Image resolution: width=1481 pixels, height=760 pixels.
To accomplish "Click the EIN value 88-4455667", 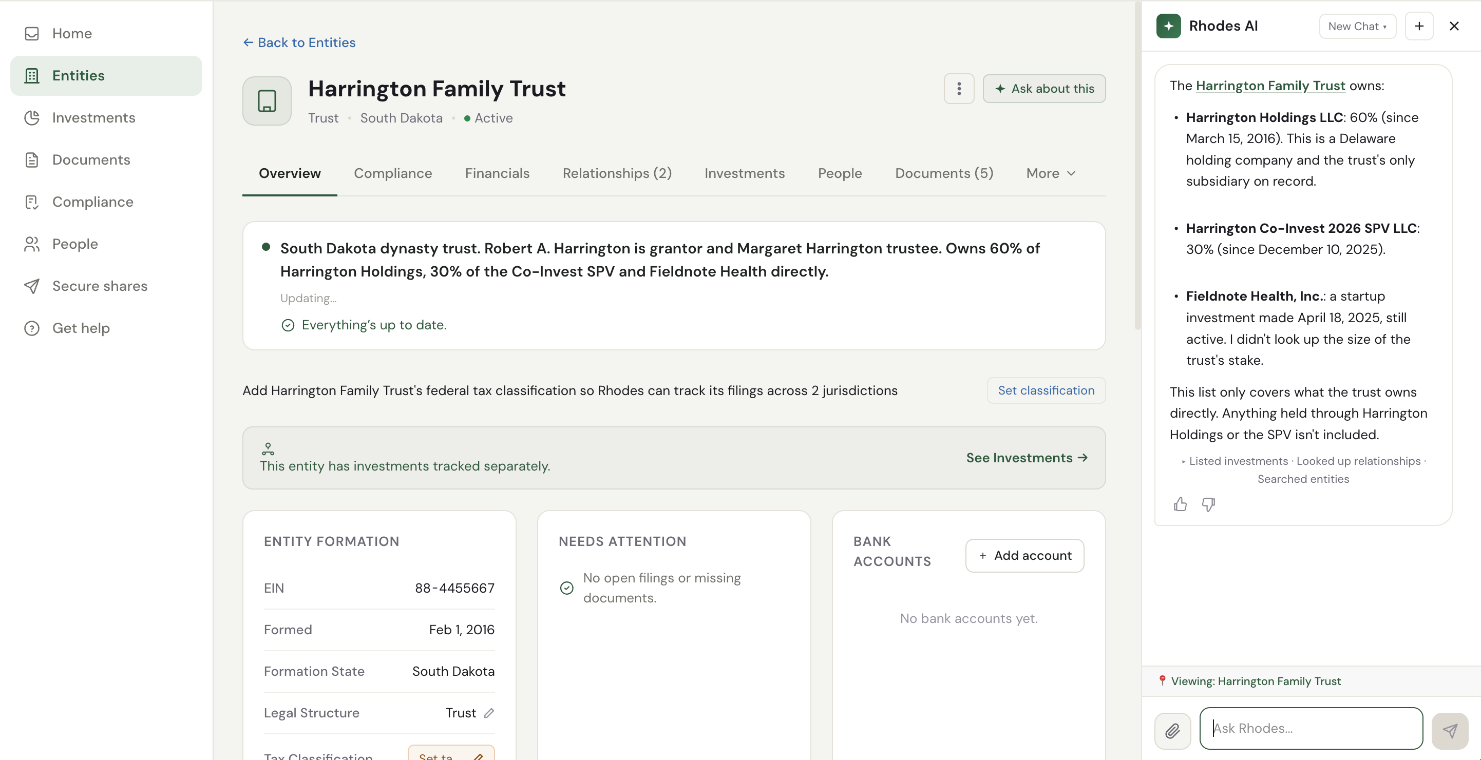I will (455, 588).
